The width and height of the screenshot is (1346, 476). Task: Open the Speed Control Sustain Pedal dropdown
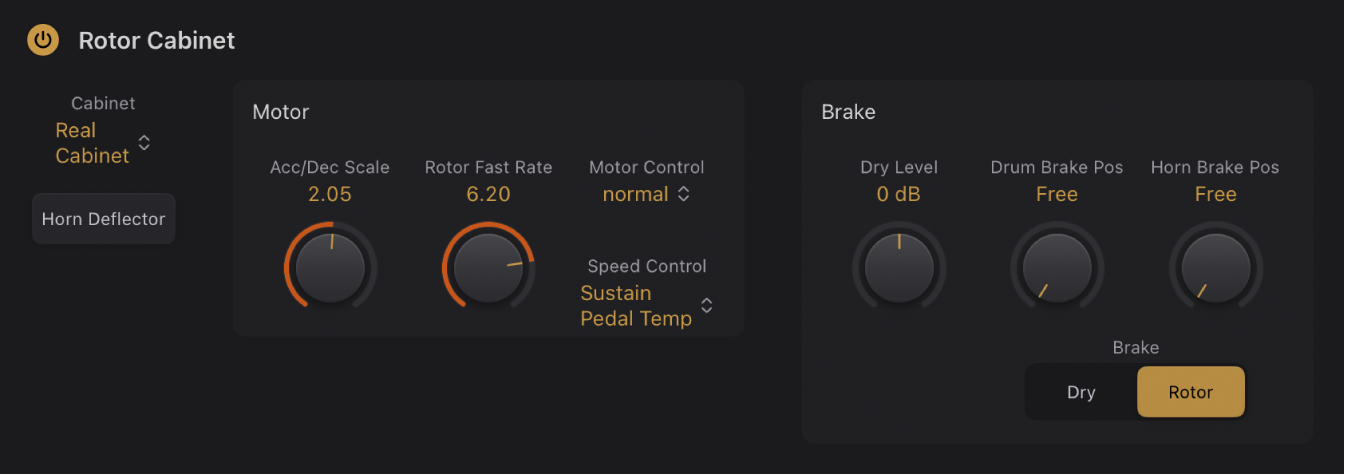(x=636, y=306)
